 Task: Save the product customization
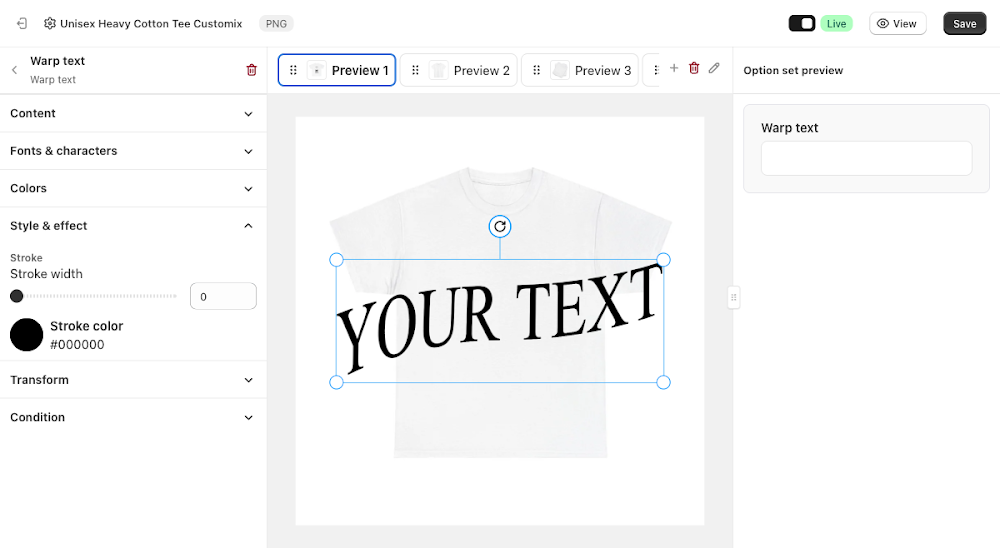click(964, 24)
